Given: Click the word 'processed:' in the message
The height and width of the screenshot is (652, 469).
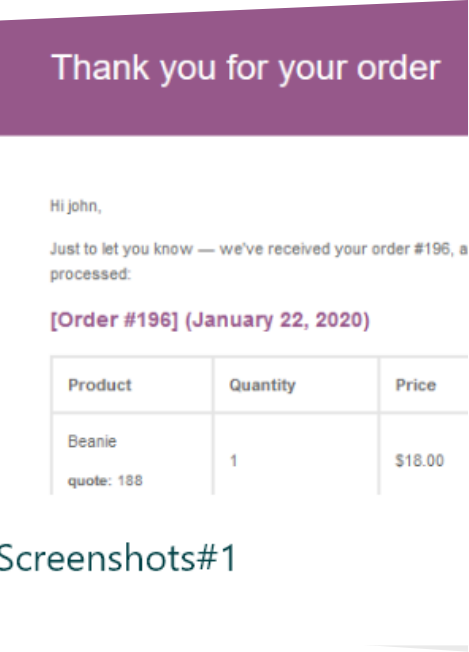Looking at the screenshot, I should point(90,274).
